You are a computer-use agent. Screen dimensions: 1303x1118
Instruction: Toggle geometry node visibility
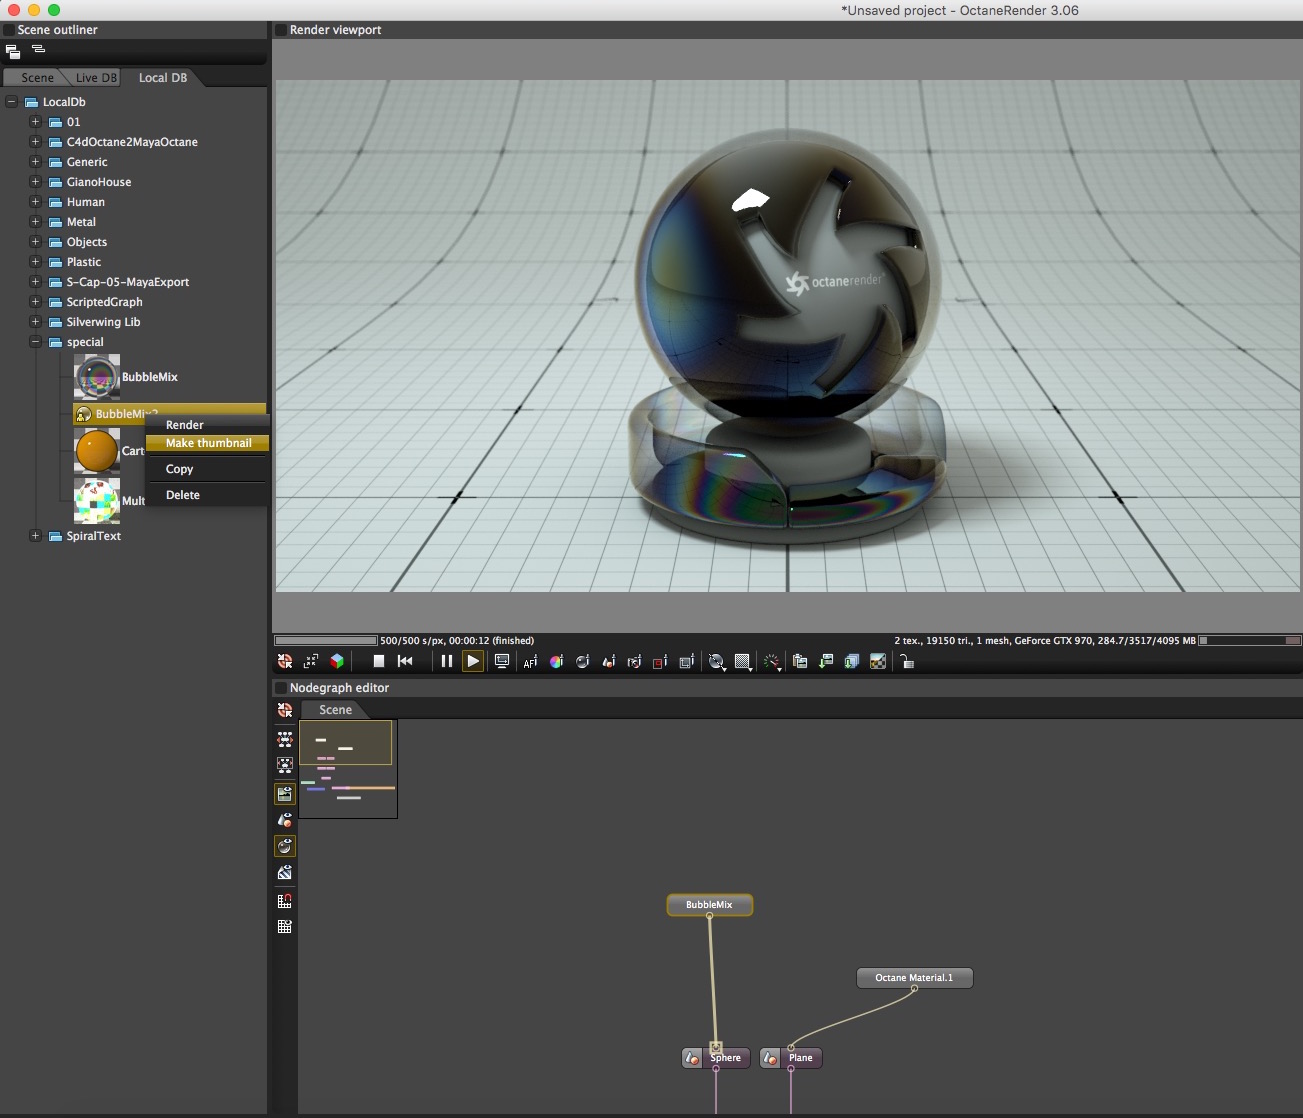[x=285, y=820]
